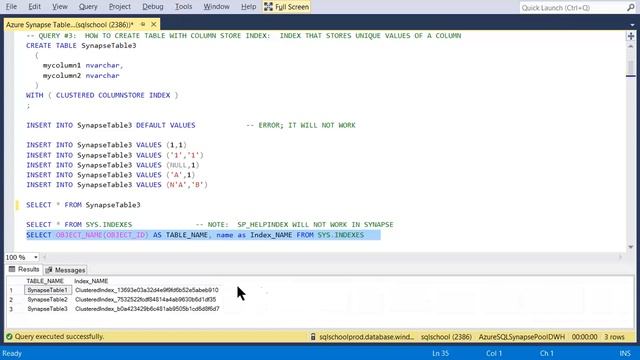Click the editor split window handle
Viewport: 640px width, 360px height.
631,36
